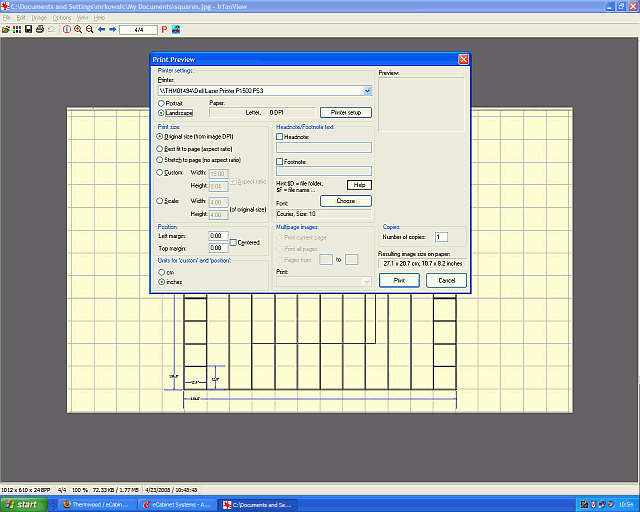Close the Print Preview dialog
Screen dimensions: 640x512
pyautogui.click(x=464, y=60)
